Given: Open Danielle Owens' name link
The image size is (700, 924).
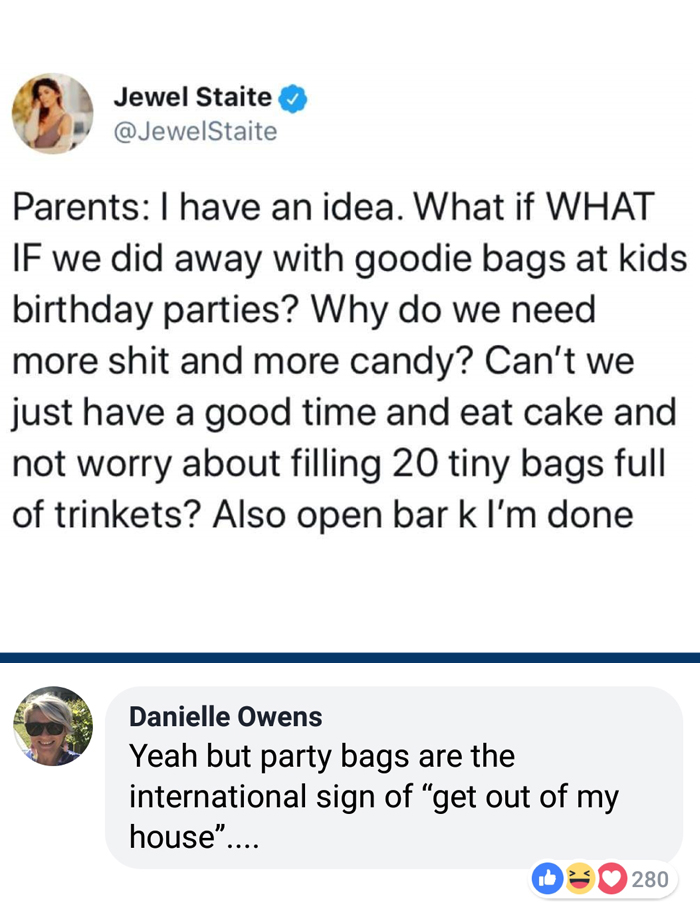Looking at the screenshot, I should [x=226, y=716].
